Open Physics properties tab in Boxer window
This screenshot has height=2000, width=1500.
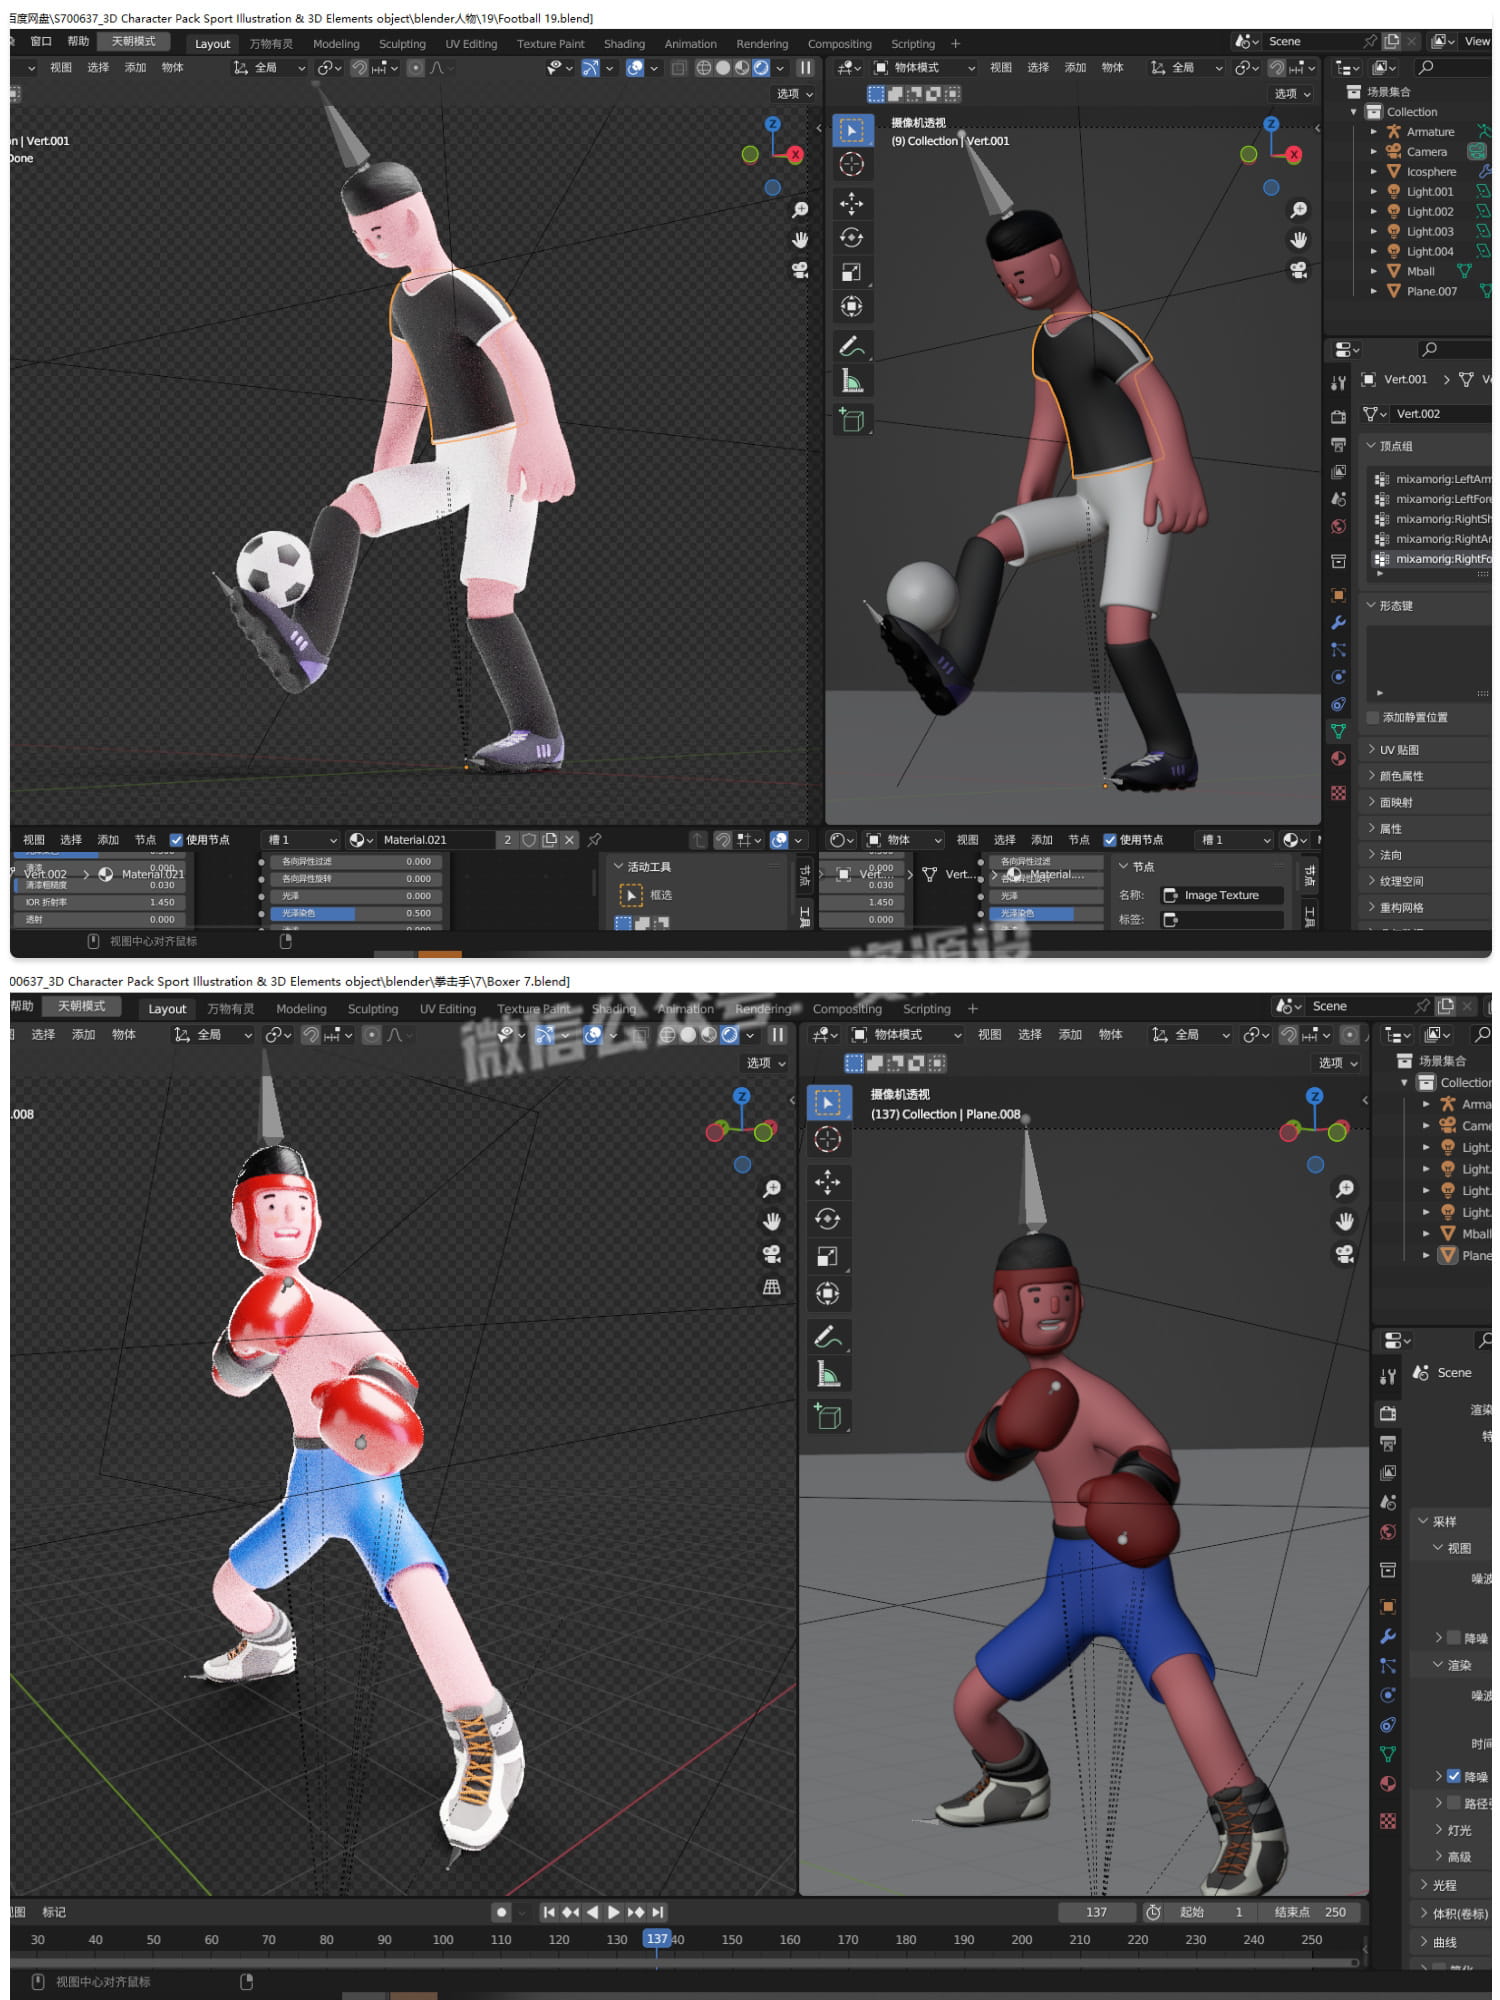point(1388,1695)
